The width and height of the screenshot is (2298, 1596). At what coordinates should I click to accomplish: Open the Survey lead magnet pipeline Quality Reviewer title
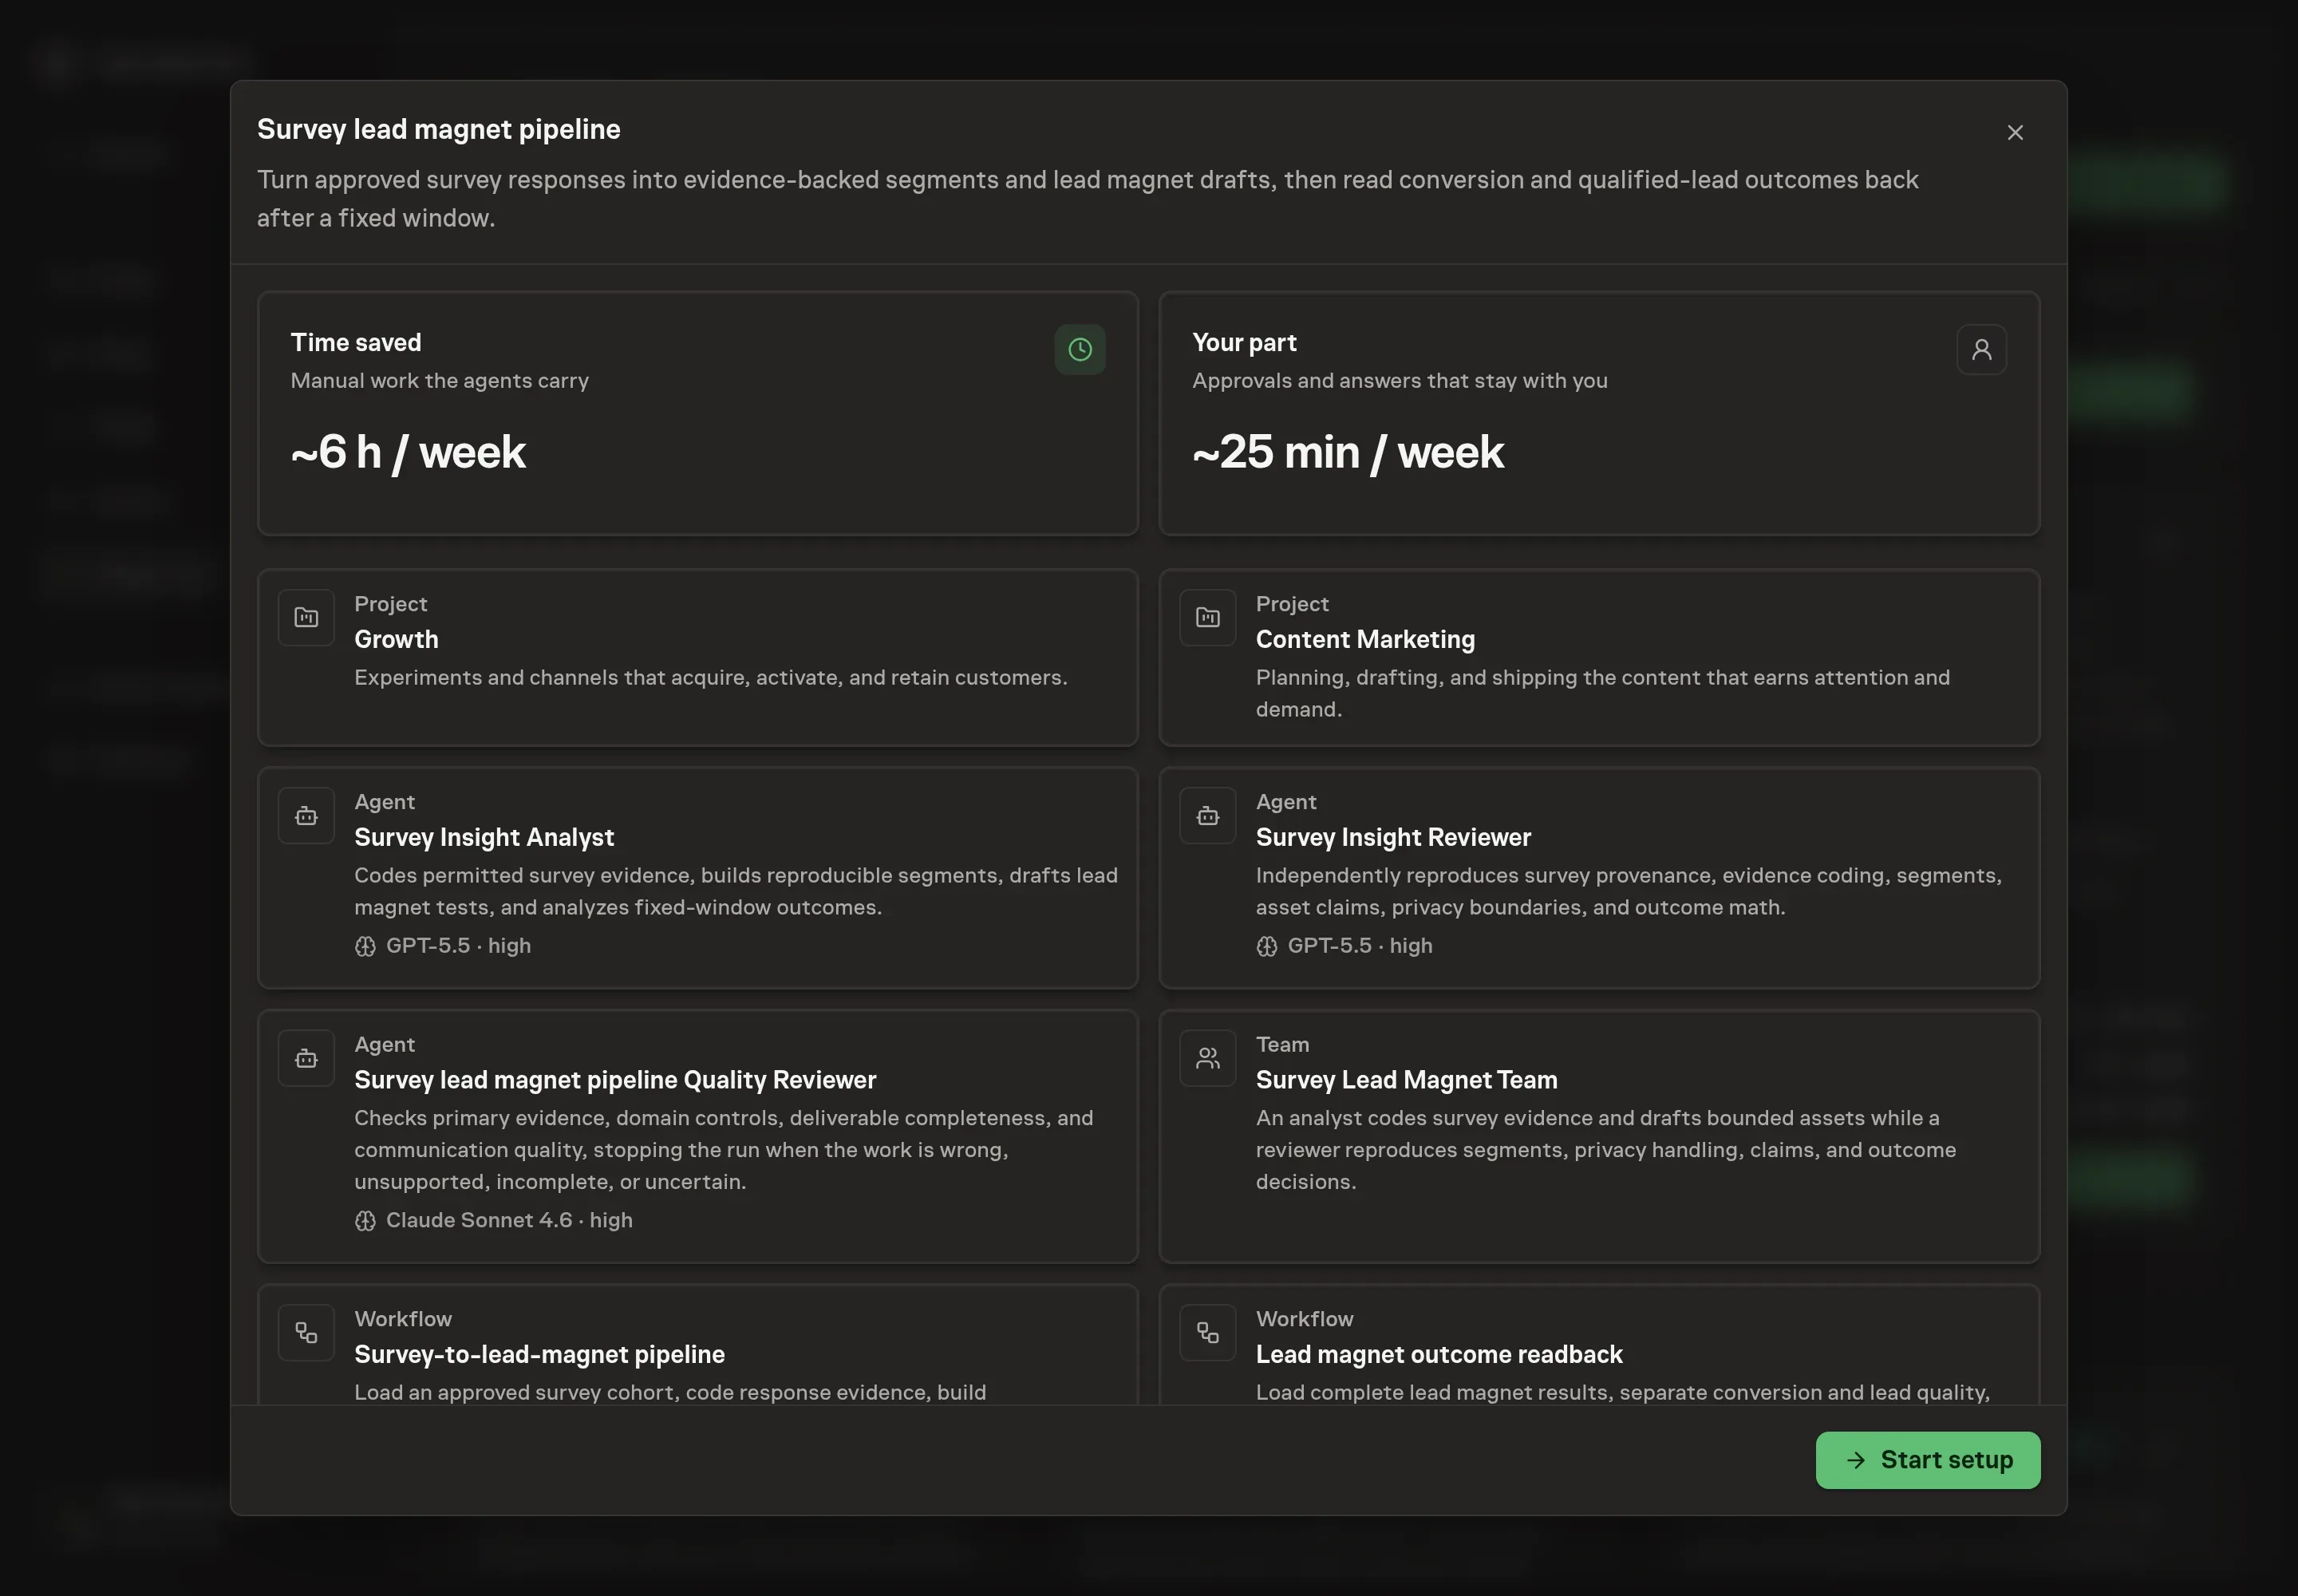coord(615,1080)
